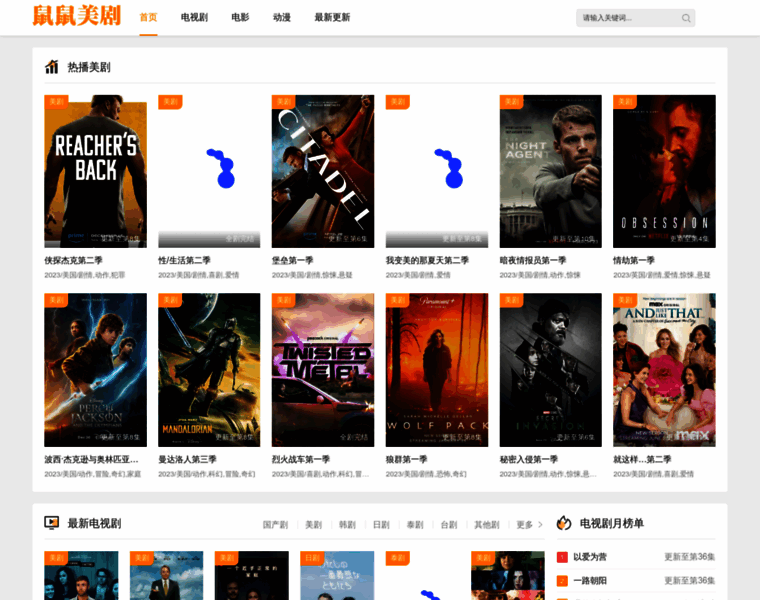Click the genre line 2023/美国/剧情,恐怖,奇幻
This screenshot has width=760, height=600.
[x=426, y=474]
